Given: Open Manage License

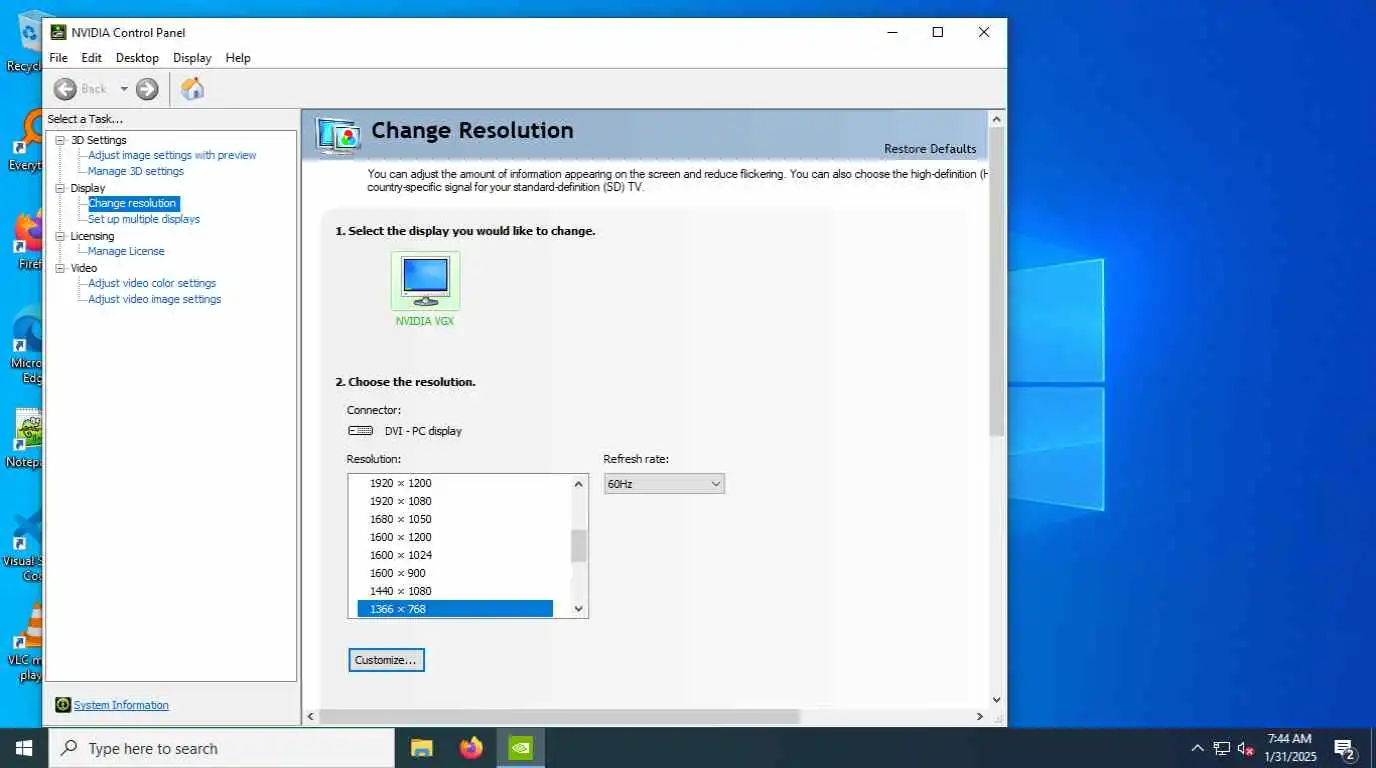Looking at the screenshot, I should pyautogui.click(x=126, y=251).
